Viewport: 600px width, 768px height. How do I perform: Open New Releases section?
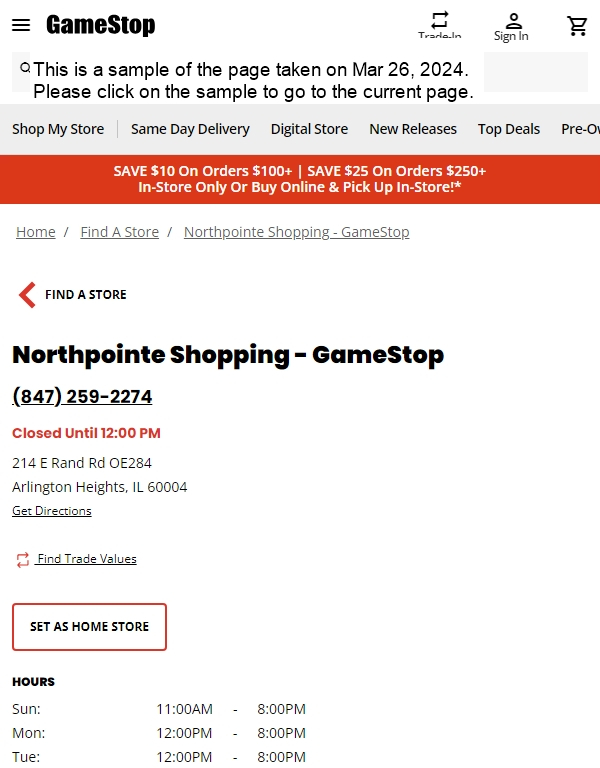[413, 129]
